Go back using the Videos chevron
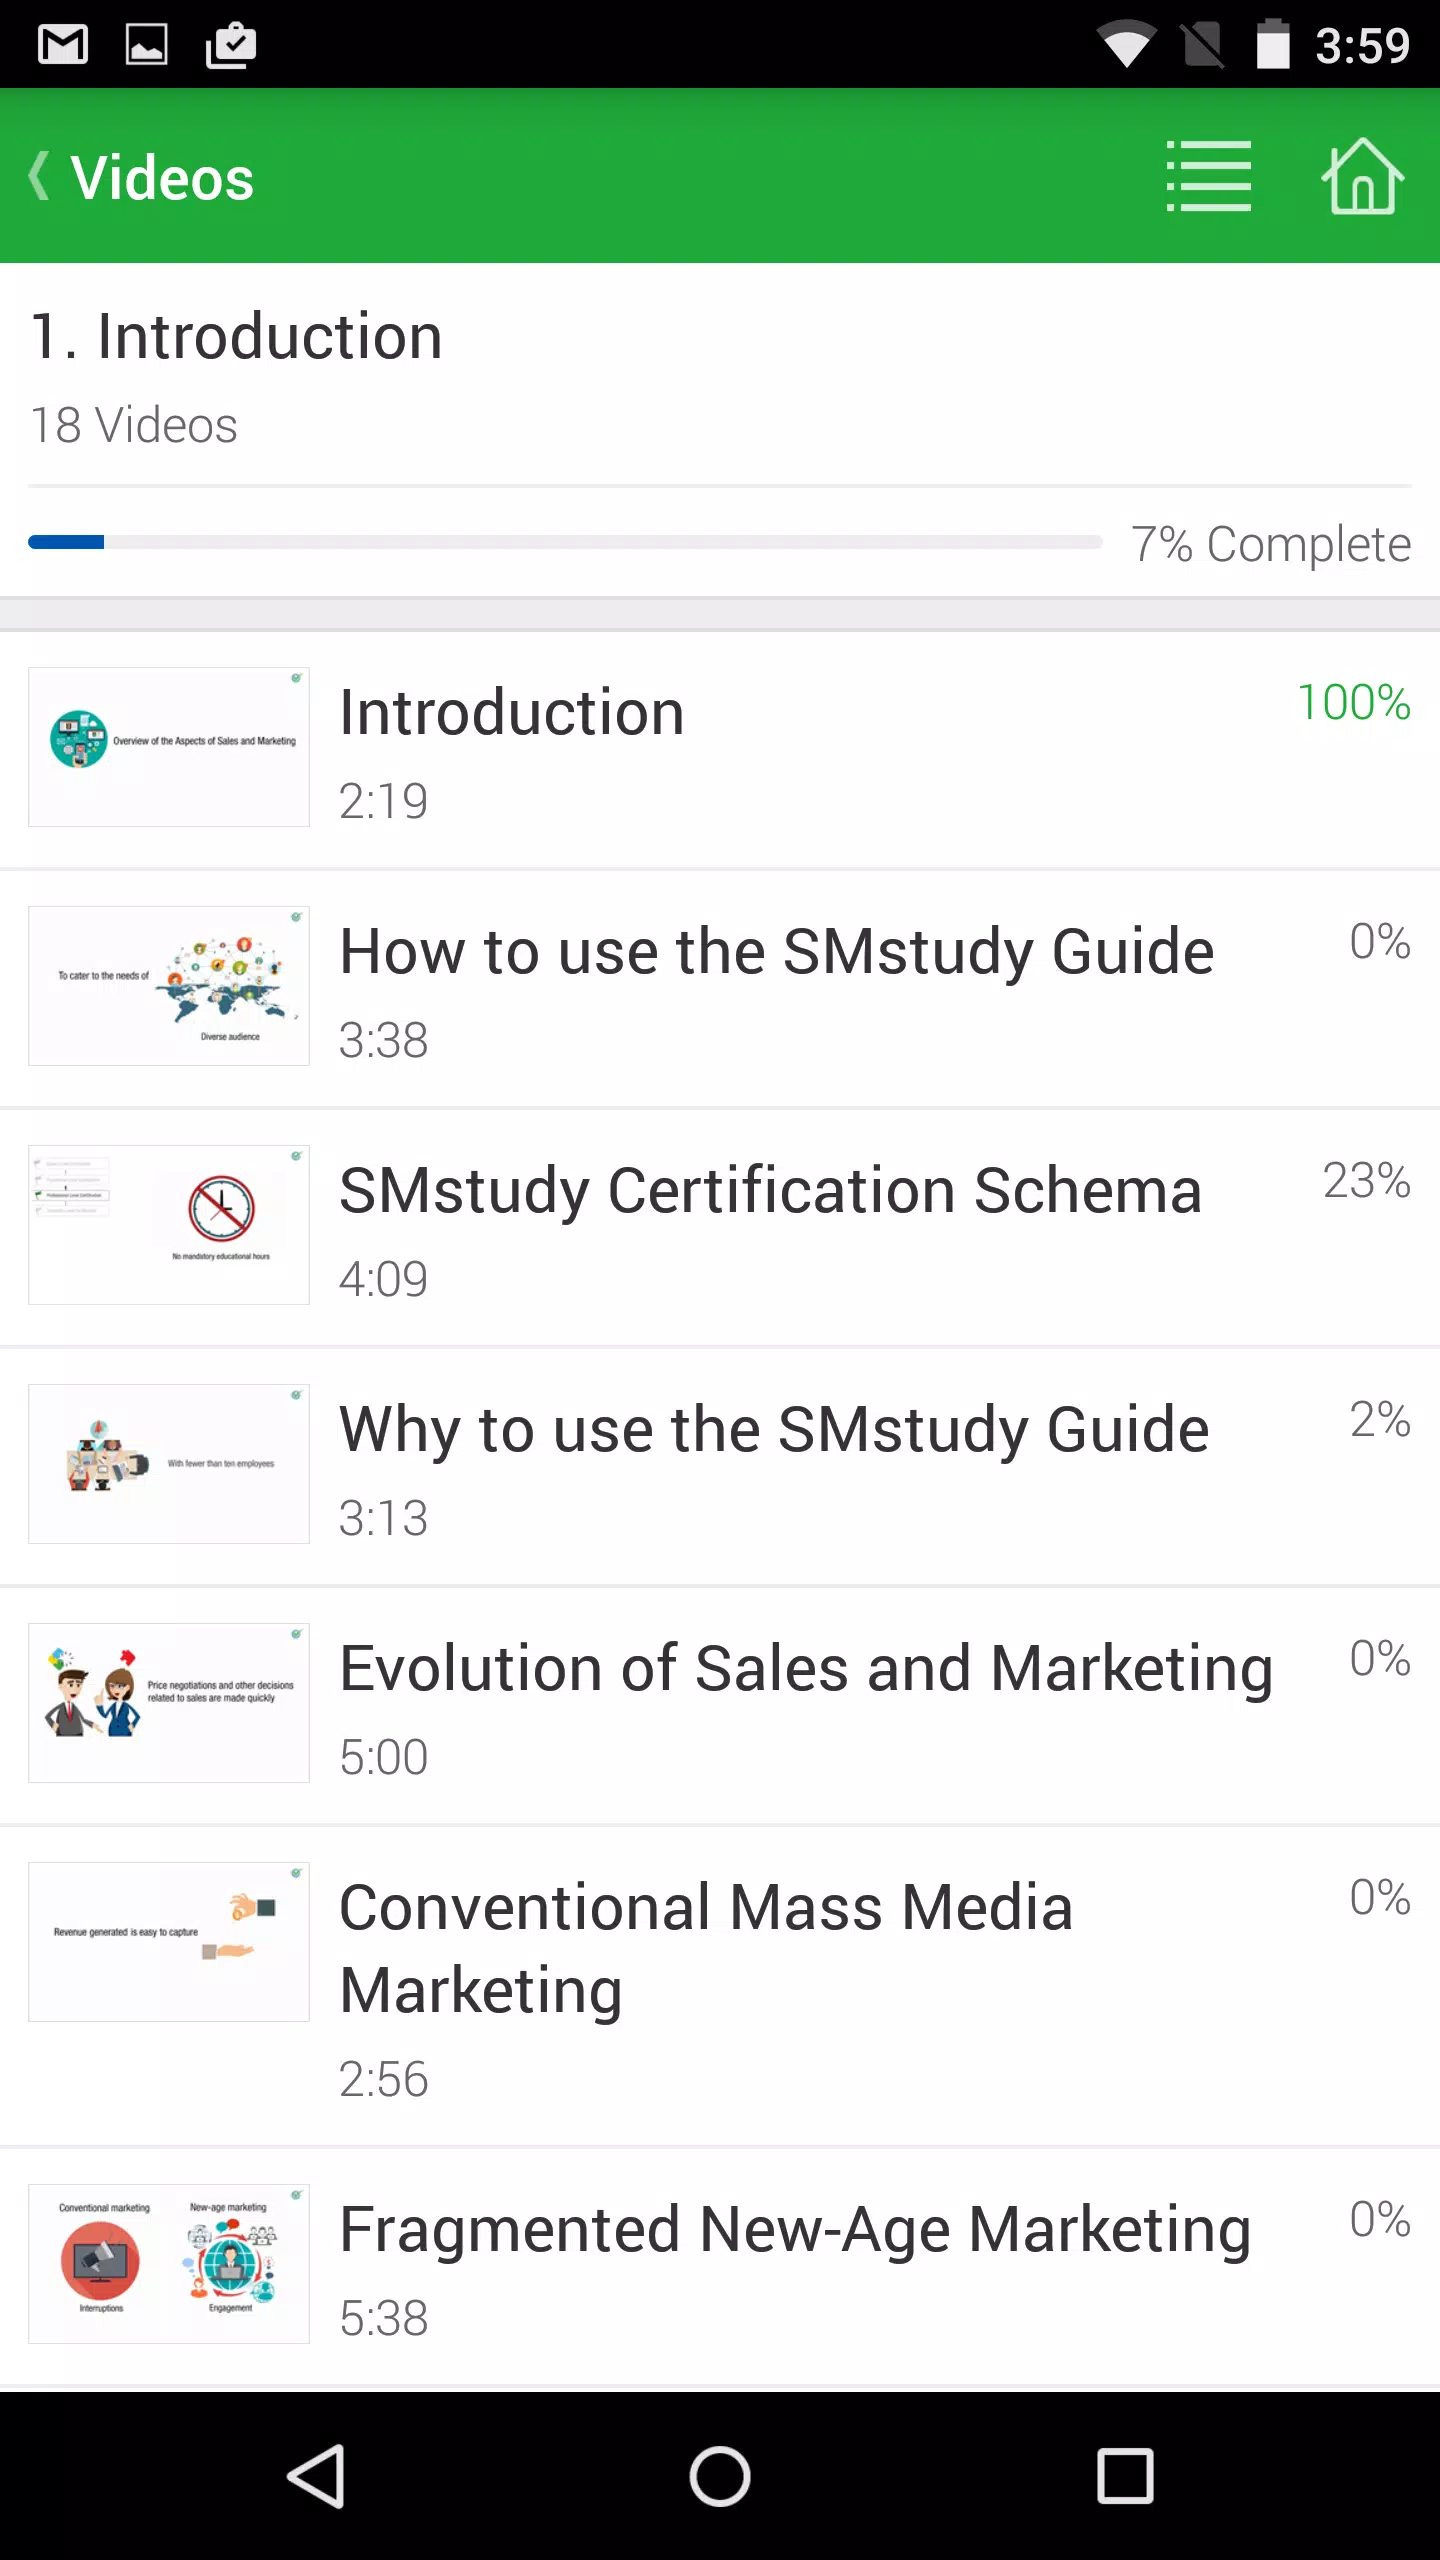The image size is (1440, 2560). 39,176
